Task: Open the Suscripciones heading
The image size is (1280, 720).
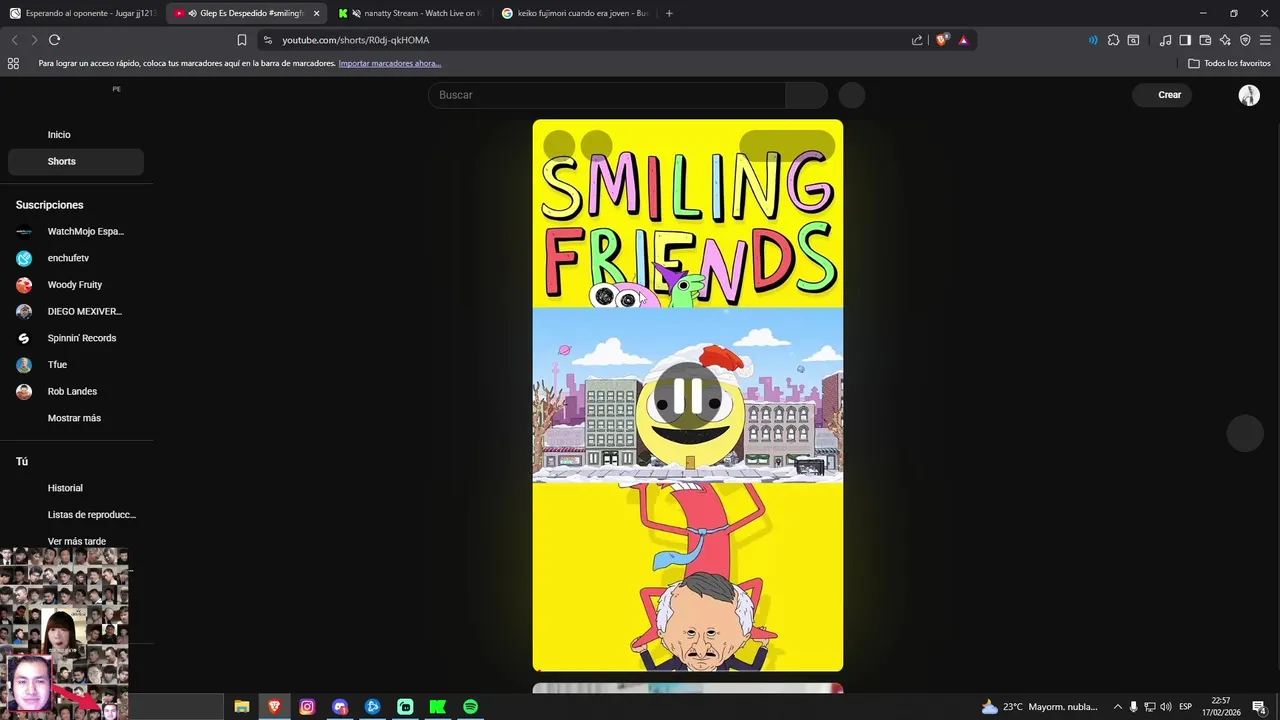Action: tap(49, 205)
